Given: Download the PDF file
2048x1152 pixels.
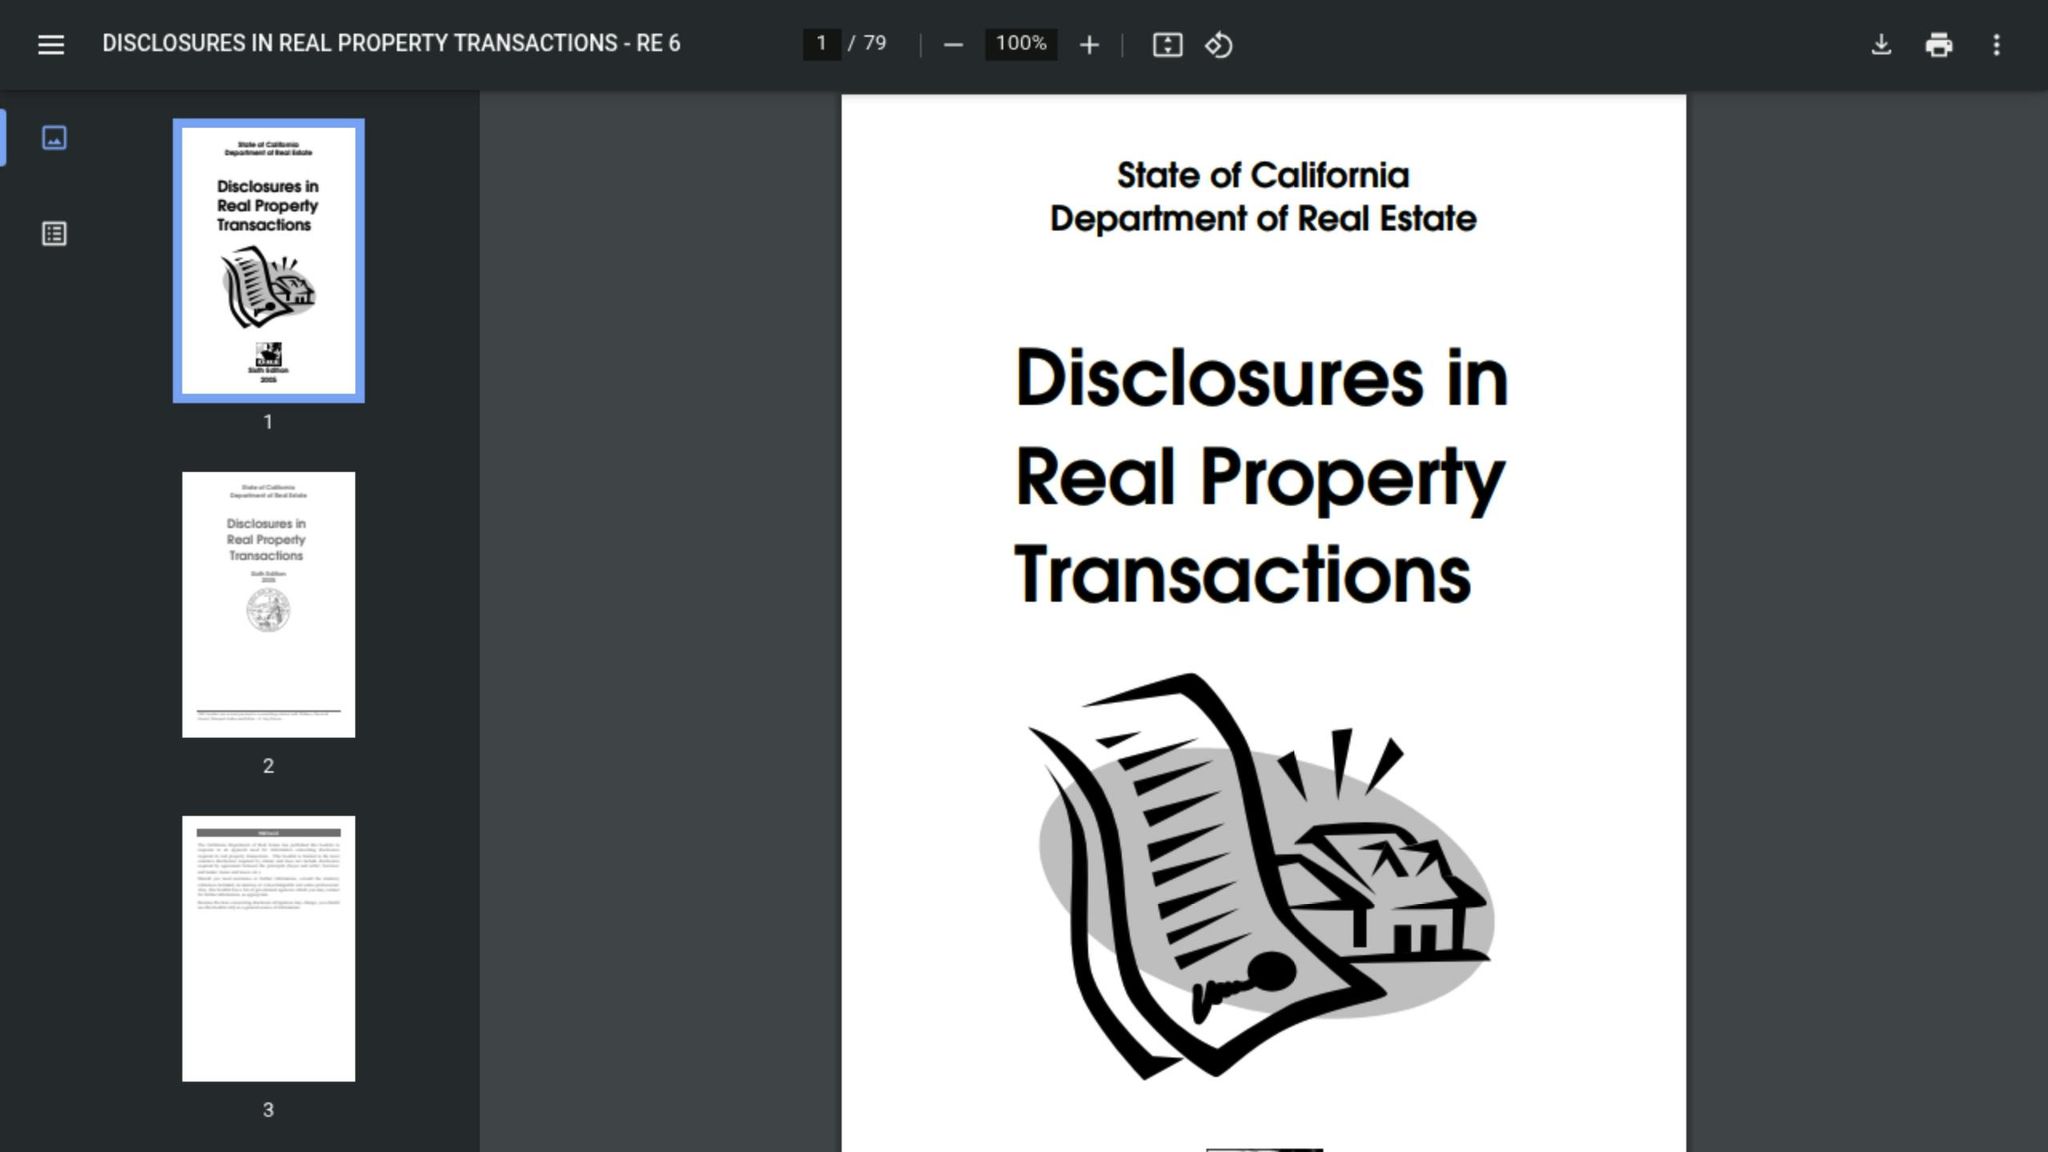Looking at the screenshot, I should (1881, 45).
